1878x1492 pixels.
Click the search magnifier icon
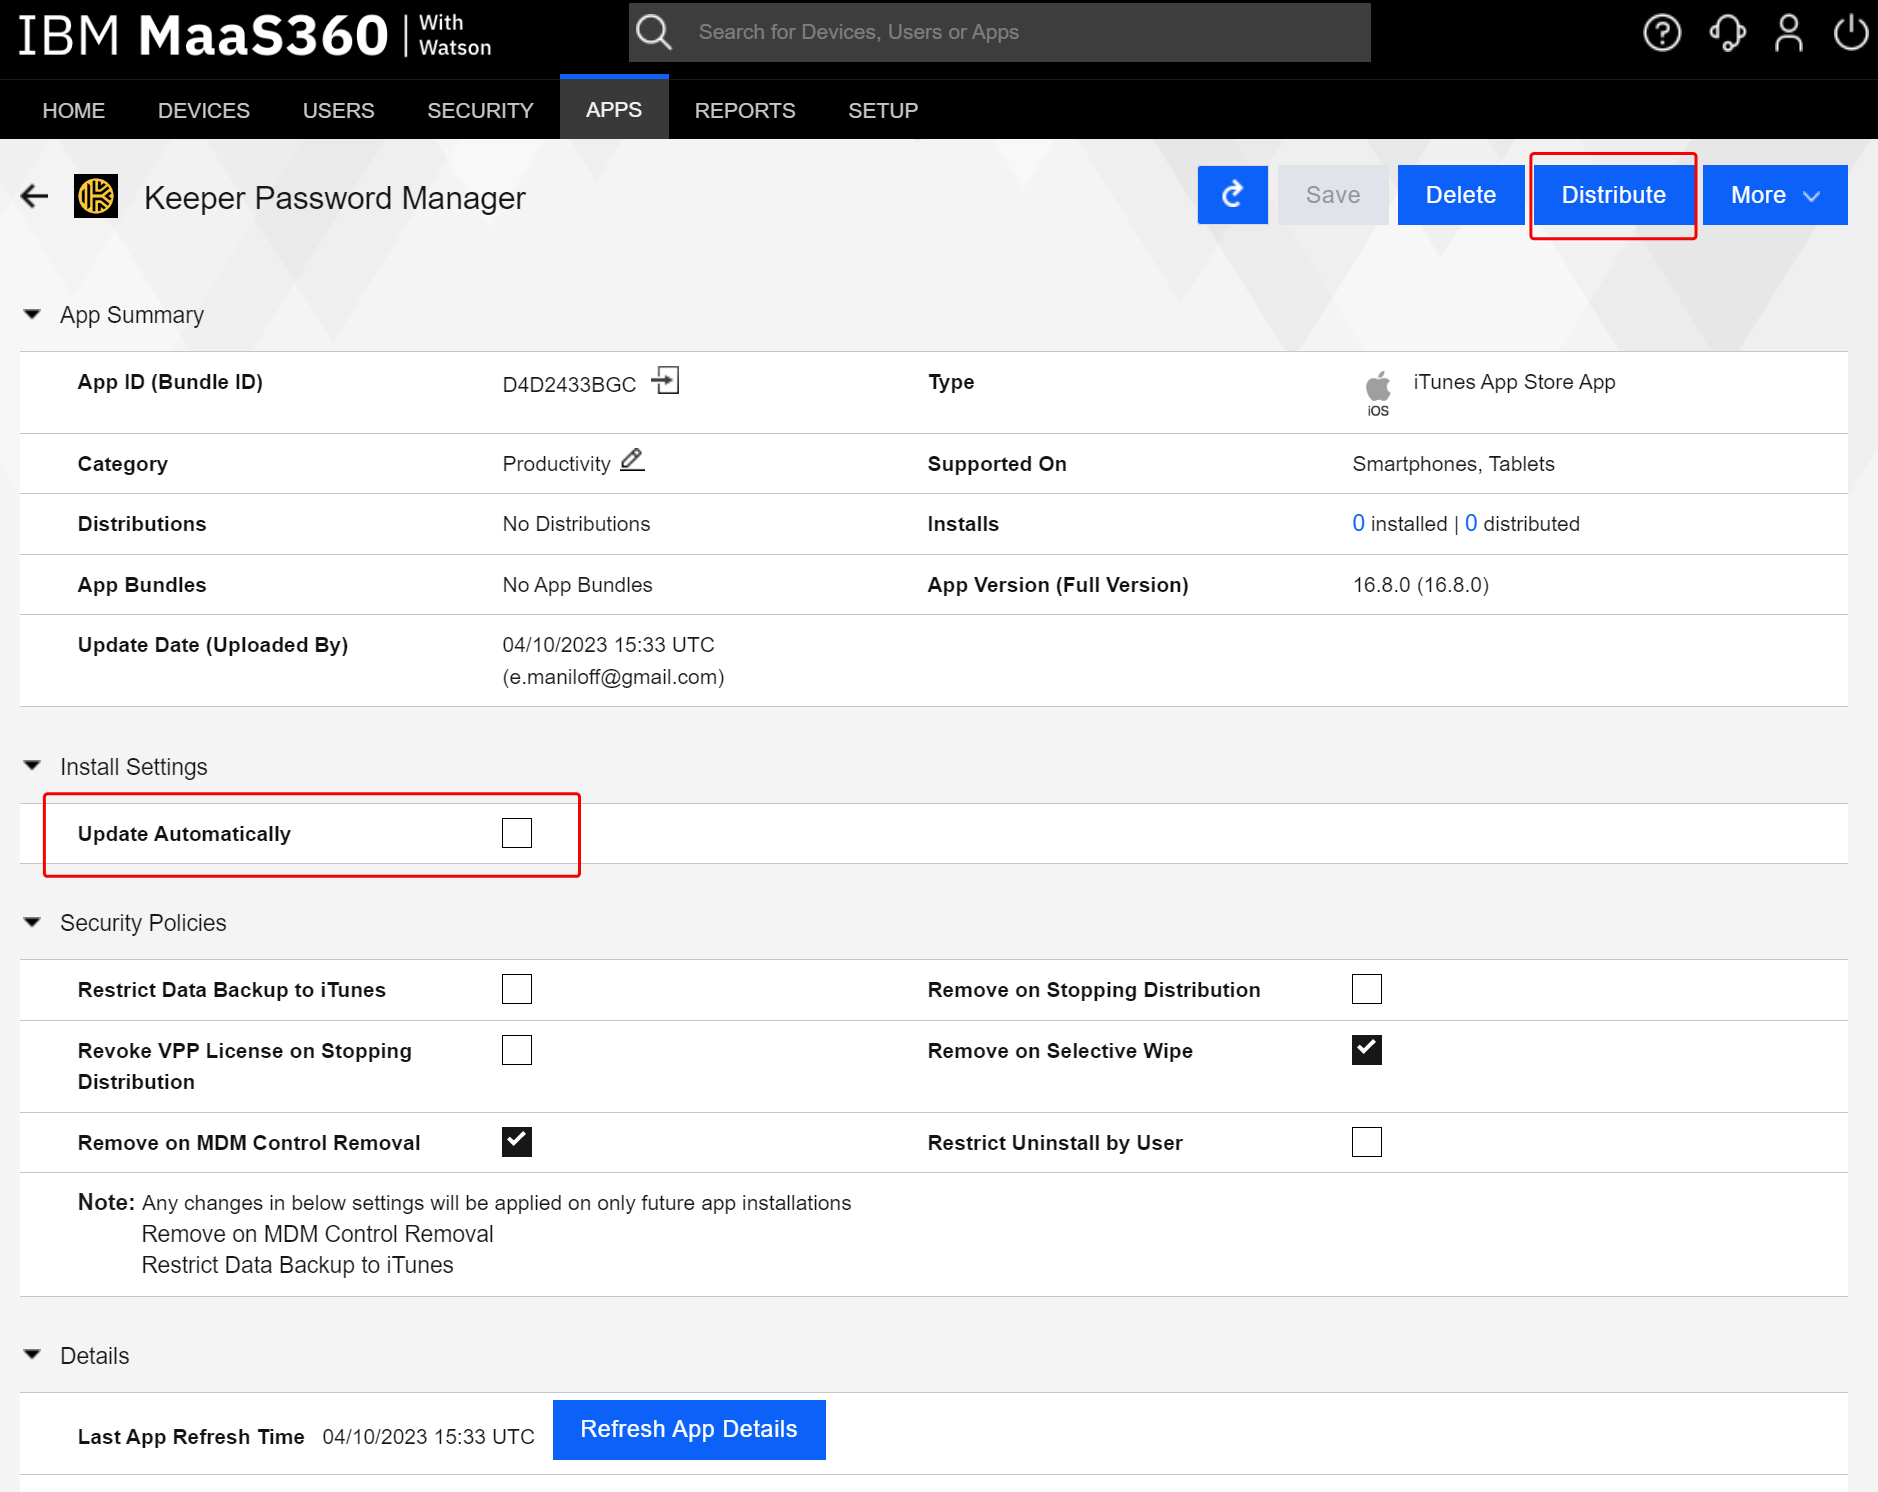[654, 32]
